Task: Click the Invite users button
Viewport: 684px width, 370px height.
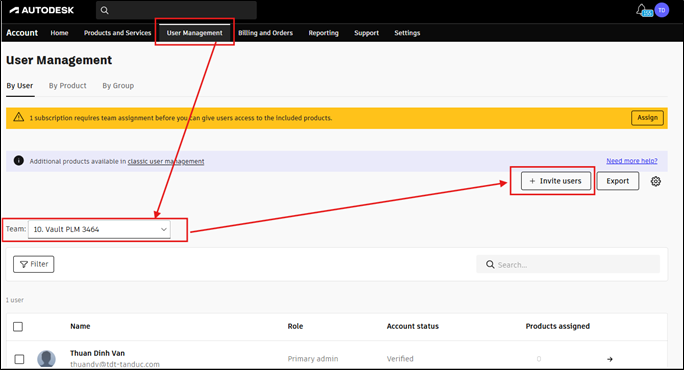Action: pos(556,181)
